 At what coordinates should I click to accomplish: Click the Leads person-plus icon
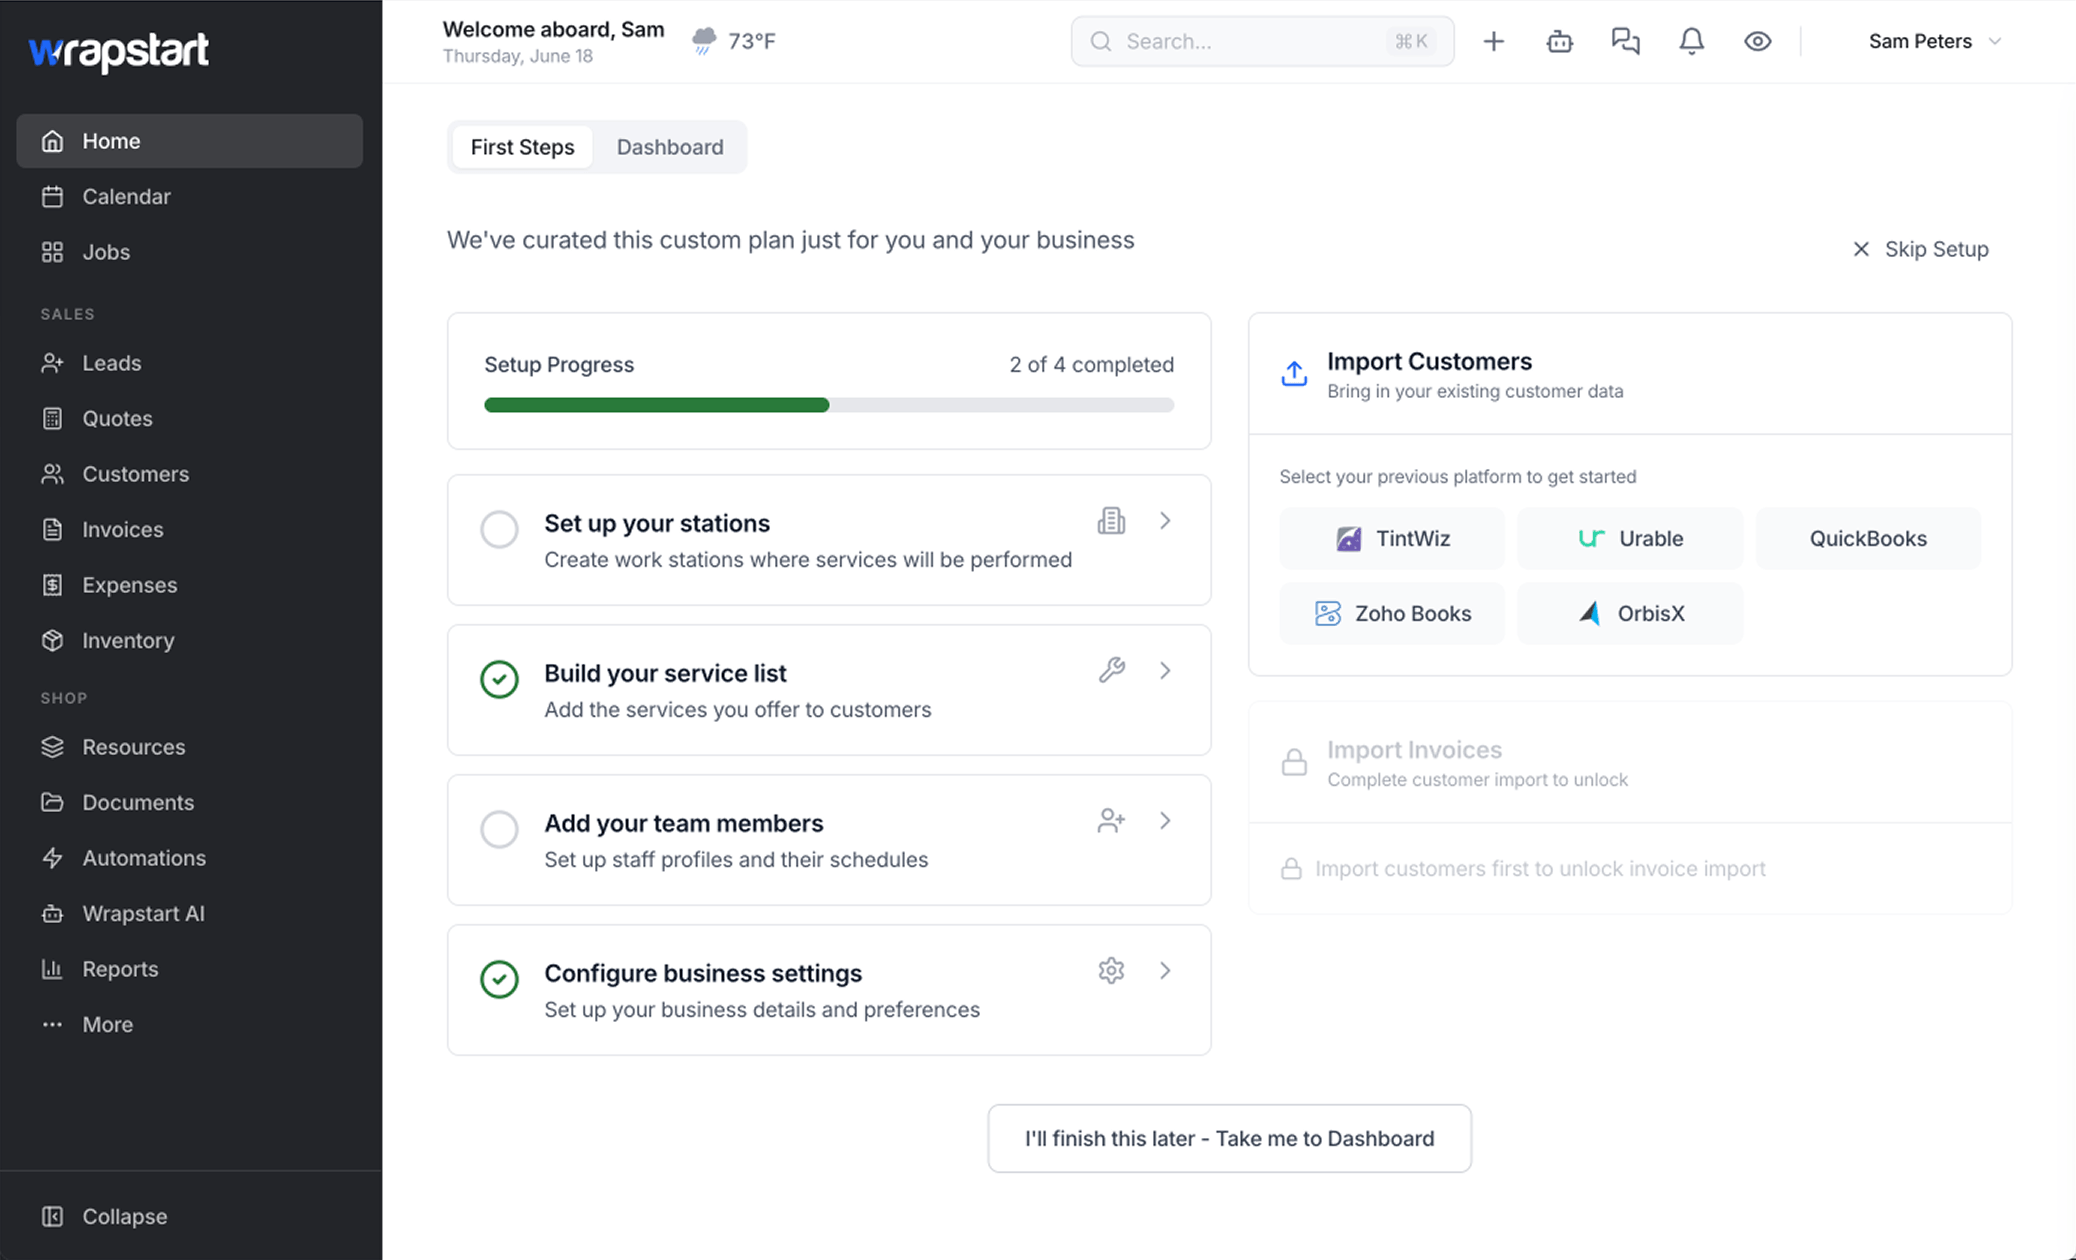(53, 363)
